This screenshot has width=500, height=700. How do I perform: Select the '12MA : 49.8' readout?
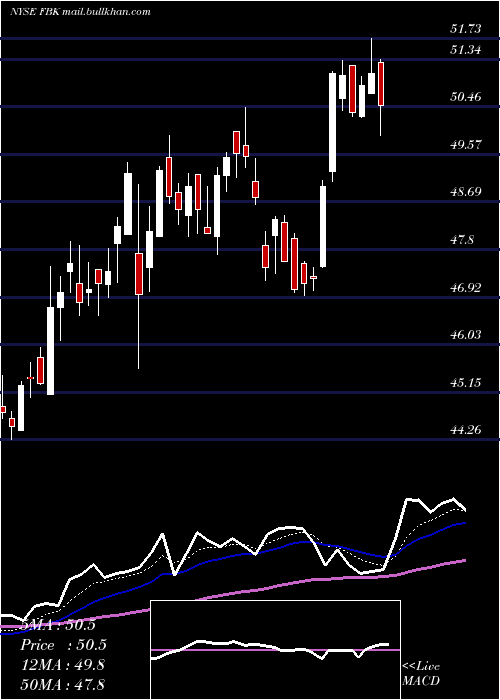pos(63,665)
